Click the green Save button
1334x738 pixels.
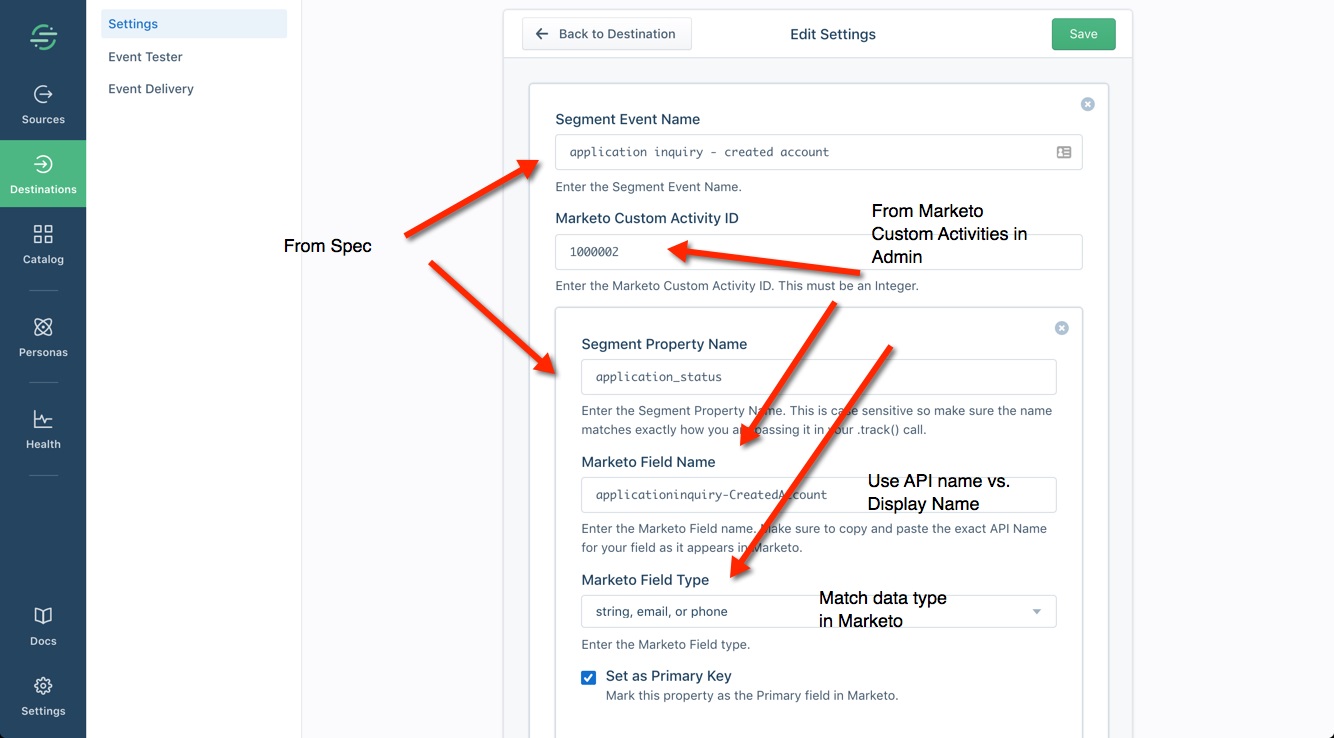(1083, 34)
